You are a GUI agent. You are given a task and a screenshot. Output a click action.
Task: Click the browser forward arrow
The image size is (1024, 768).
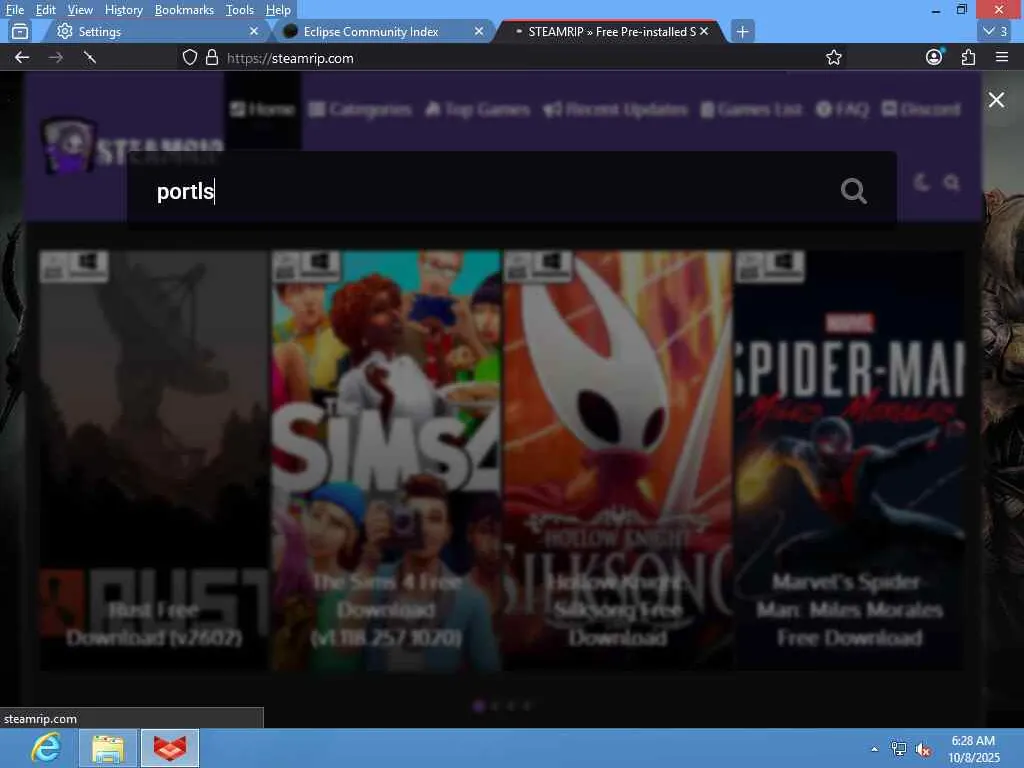[56, 57]
